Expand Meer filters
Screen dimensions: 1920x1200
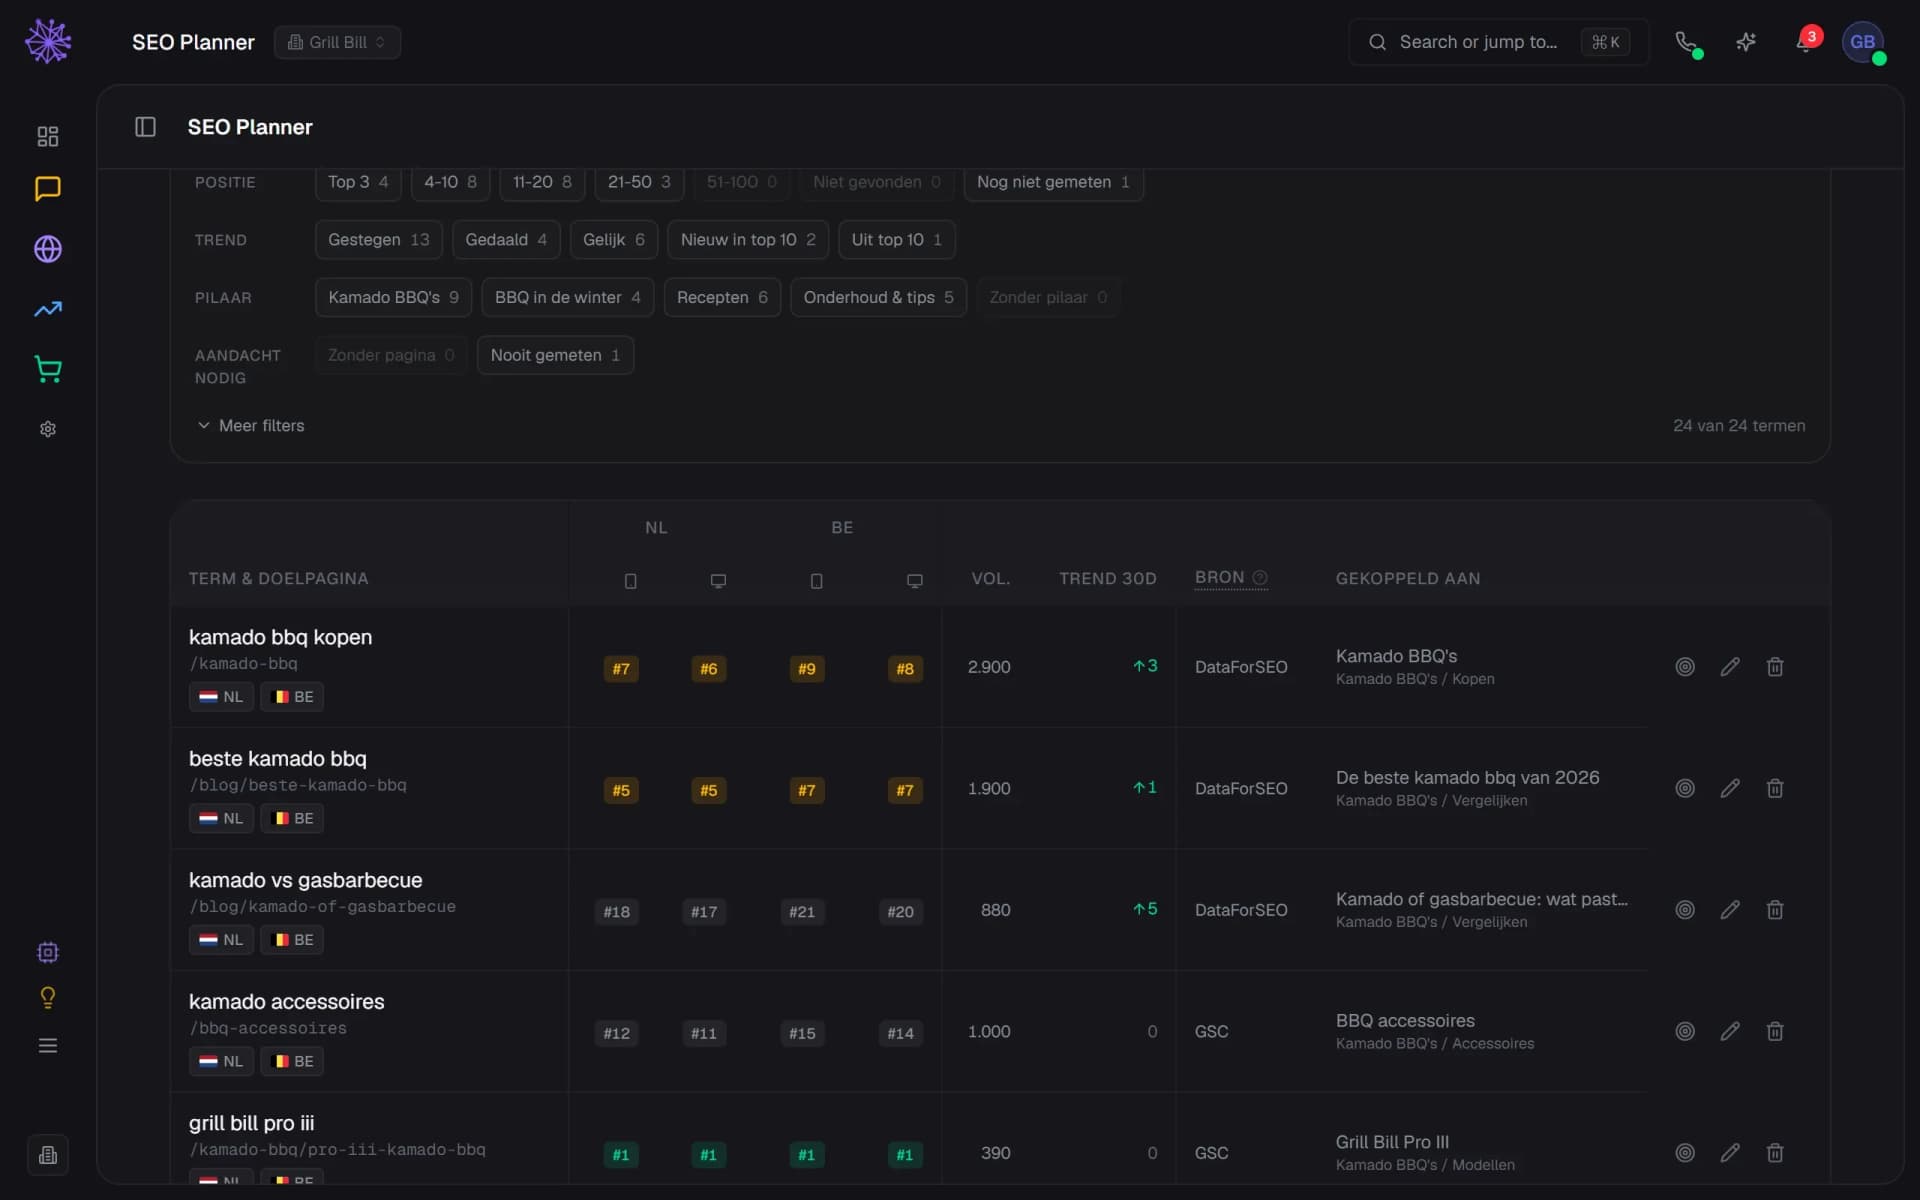251,426
